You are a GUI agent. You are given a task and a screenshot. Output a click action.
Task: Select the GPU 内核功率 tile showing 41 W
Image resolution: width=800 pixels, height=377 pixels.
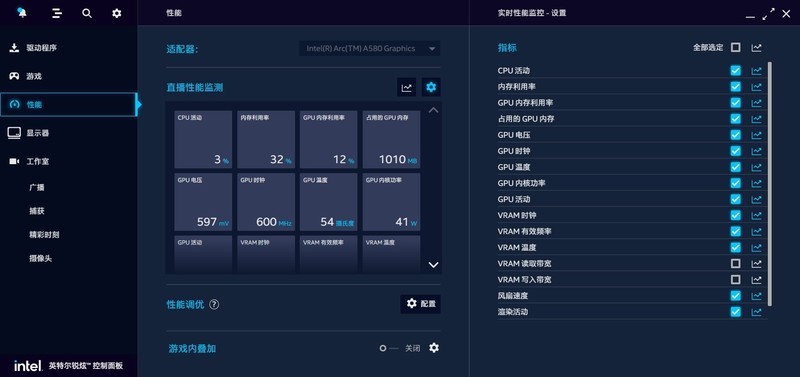click(391, 202)
